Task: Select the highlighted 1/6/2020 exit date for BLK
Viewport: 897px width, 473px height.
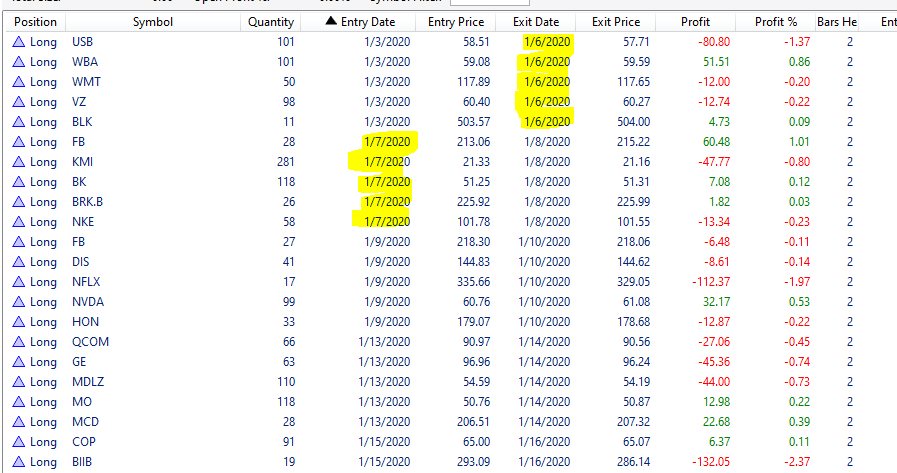Action: 547,122
